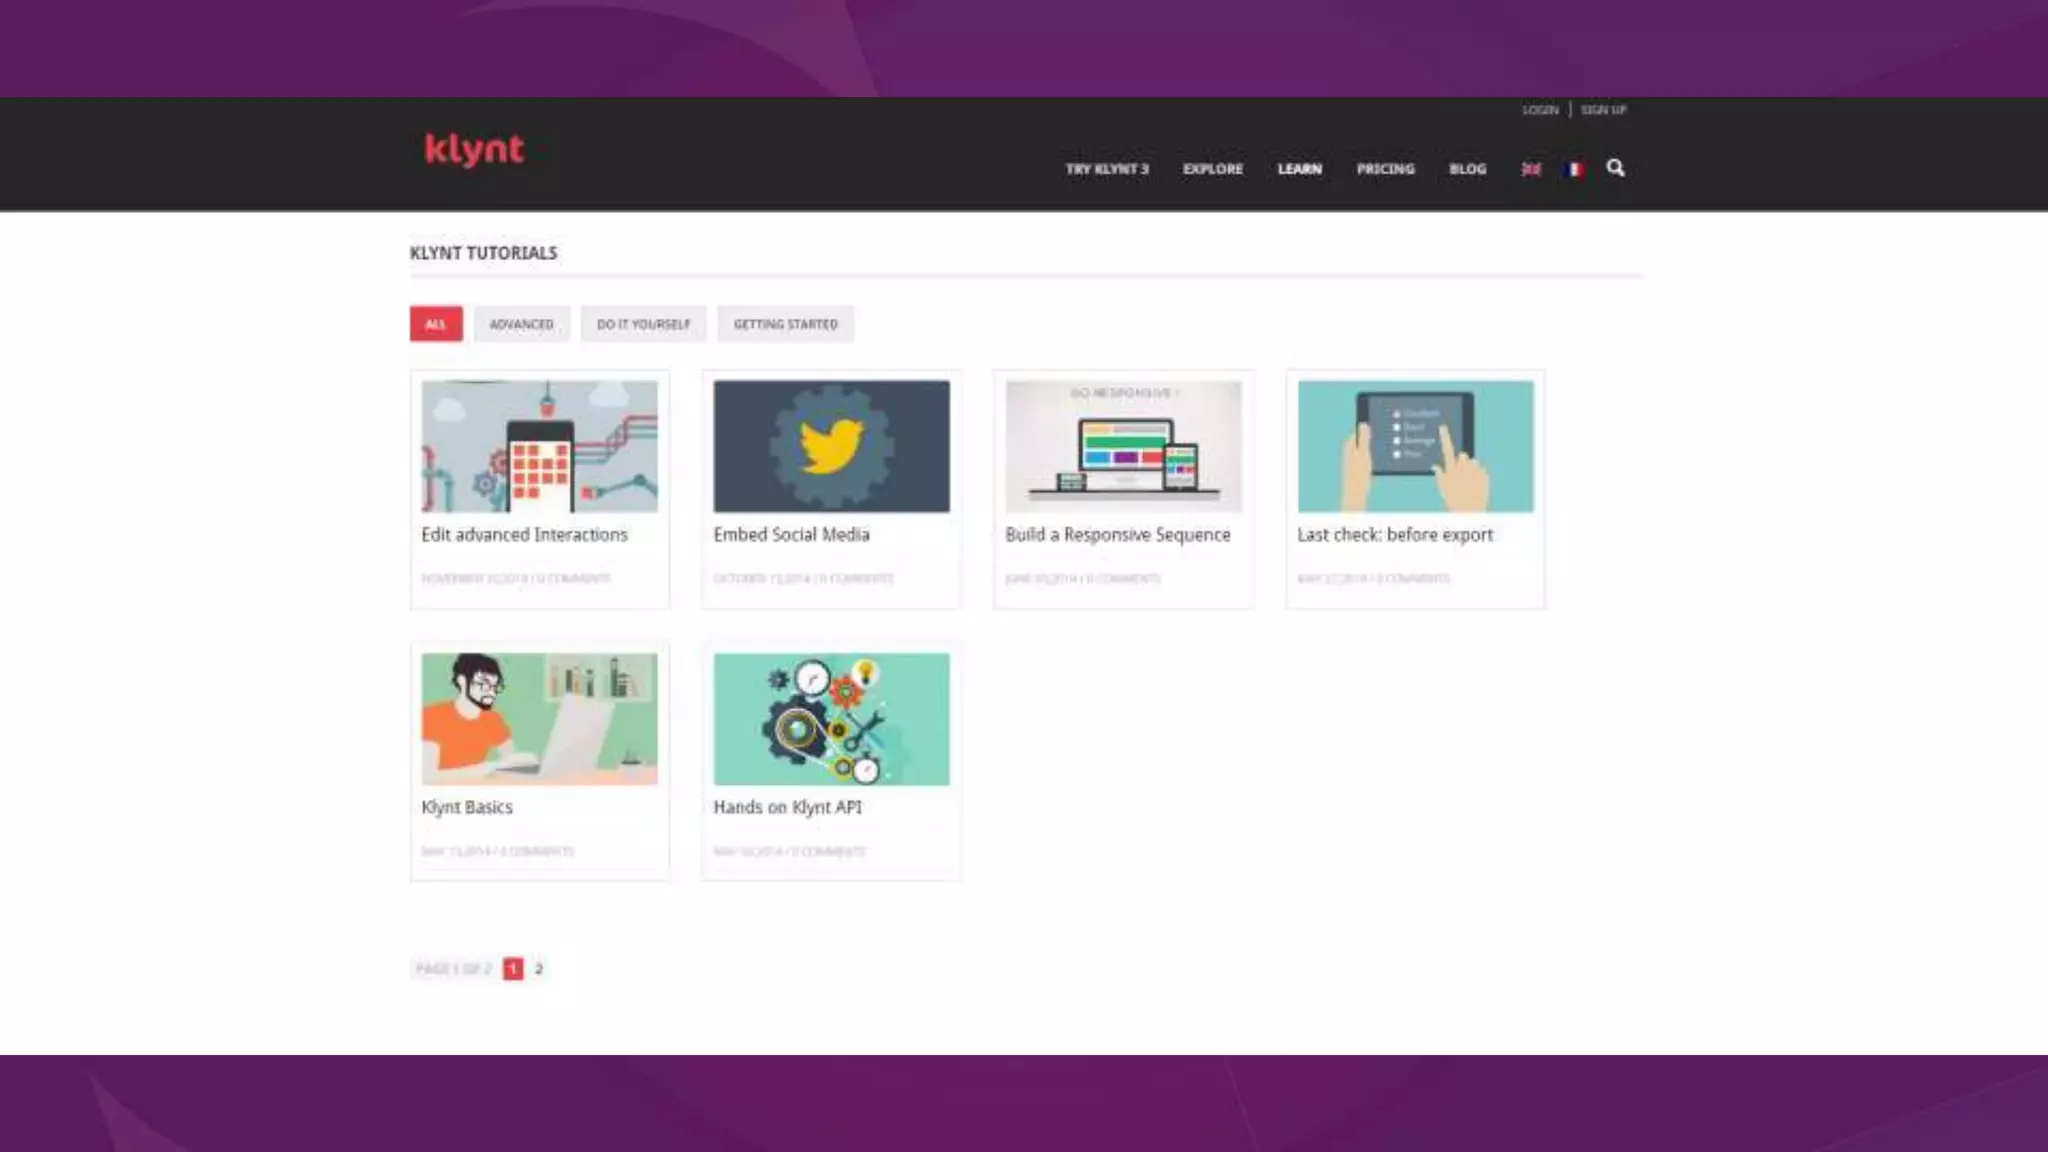Select the All filter tab
The height and width of the screenshot is (1152, 2048).
click(x=436, y=324)
